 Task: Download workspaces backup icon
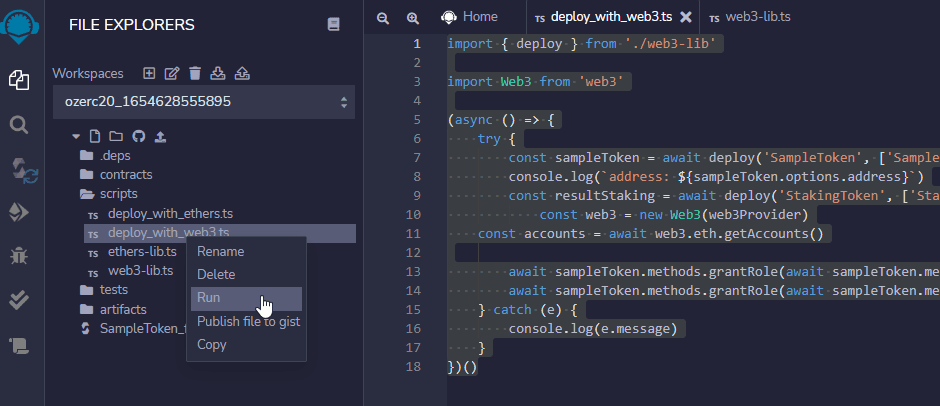pyautogui.click(x=218, y=73)
